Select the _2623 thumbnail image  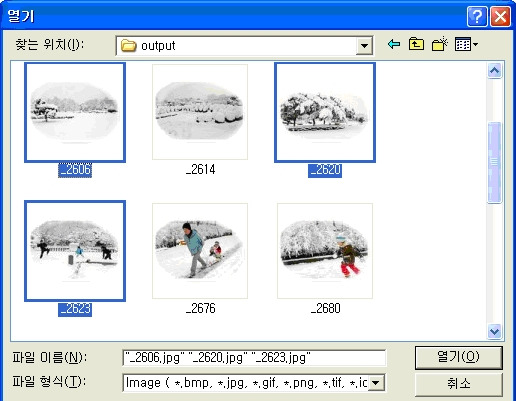tap(75, 251)
